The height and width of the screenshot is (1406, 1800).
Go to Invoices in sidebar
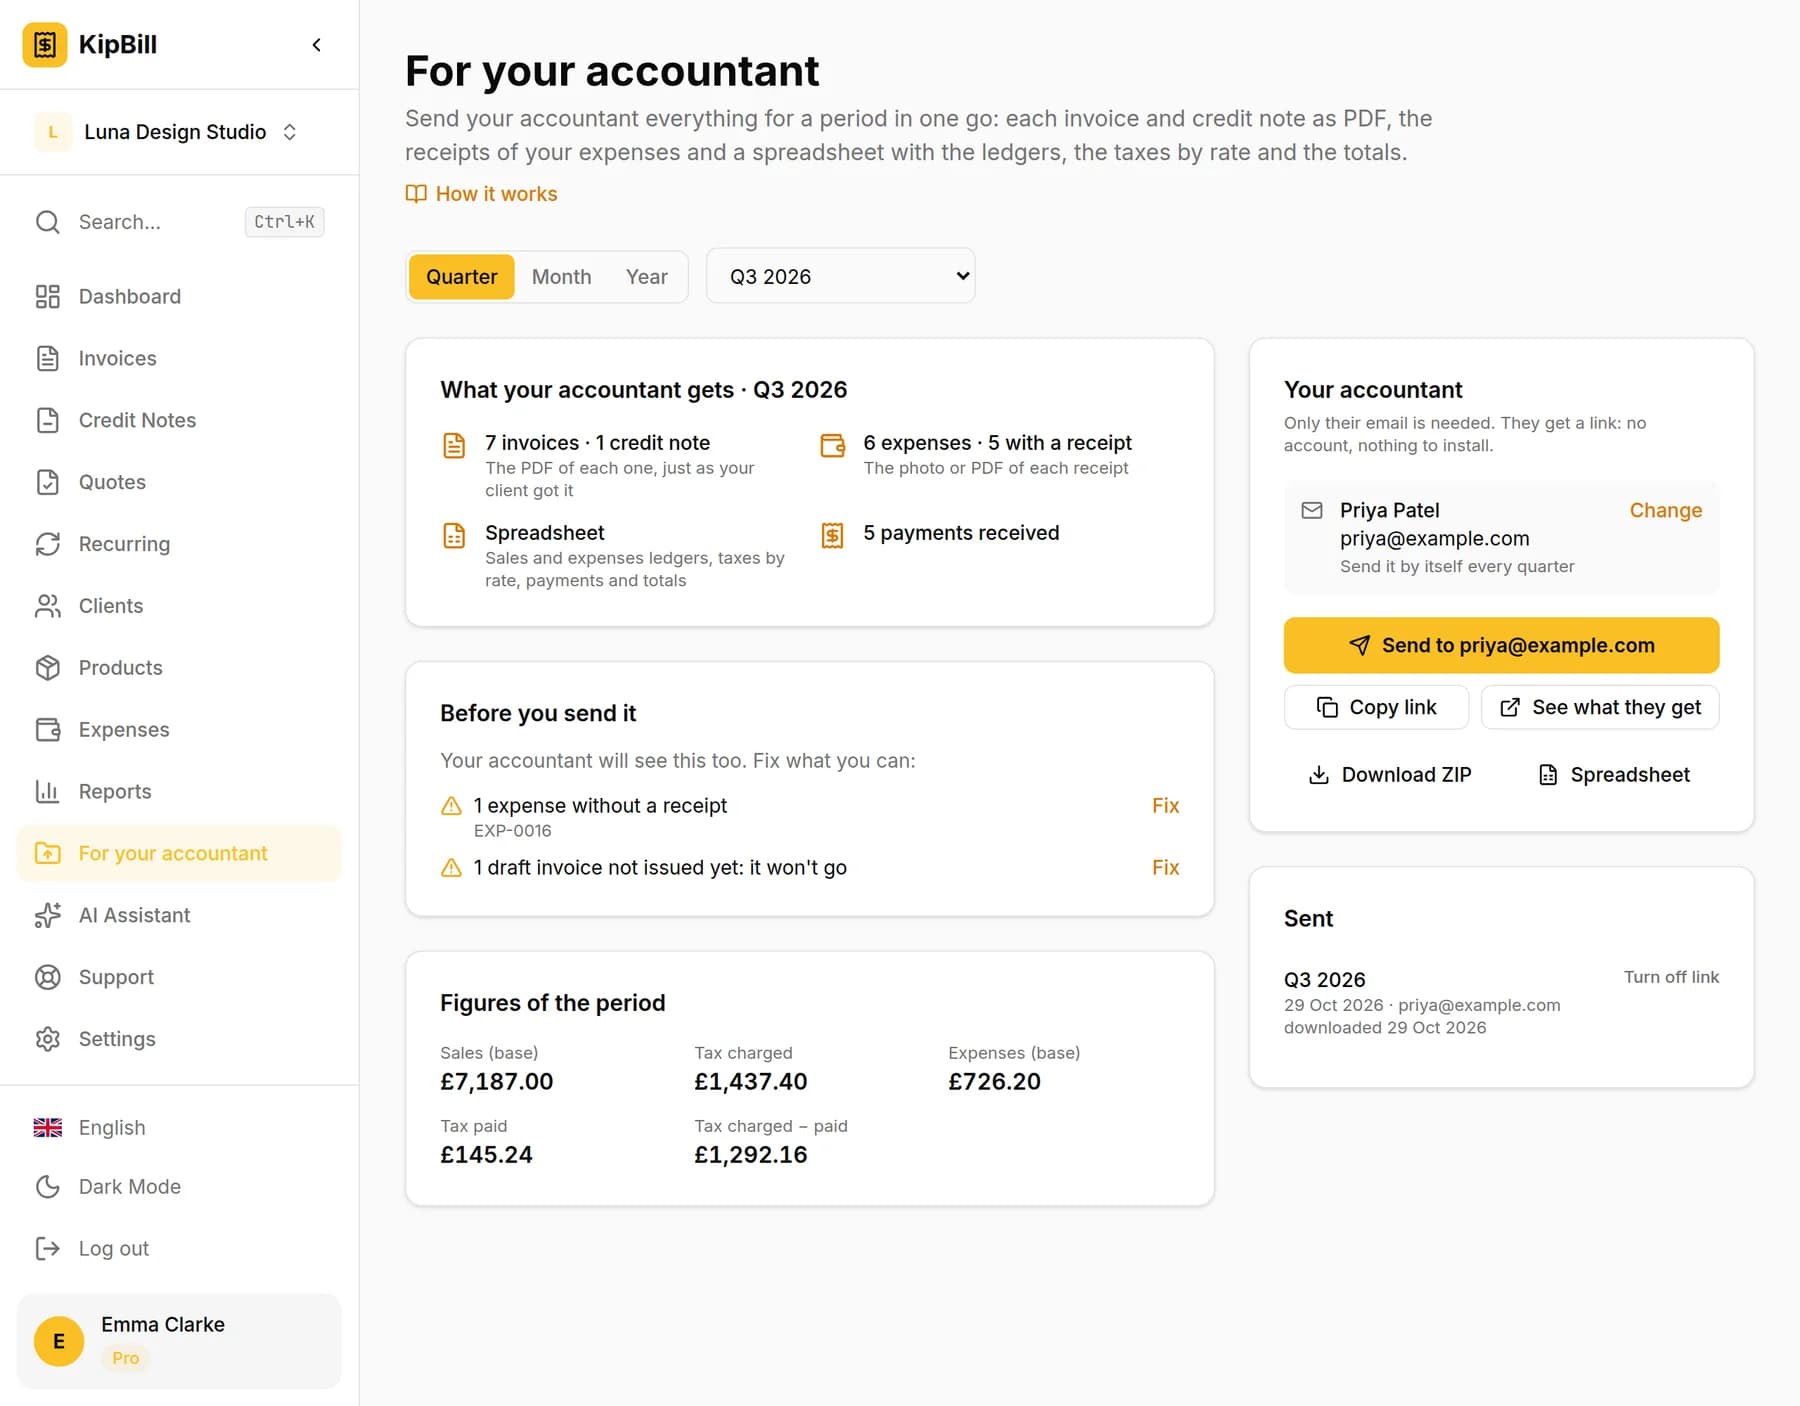click(179, 359)
